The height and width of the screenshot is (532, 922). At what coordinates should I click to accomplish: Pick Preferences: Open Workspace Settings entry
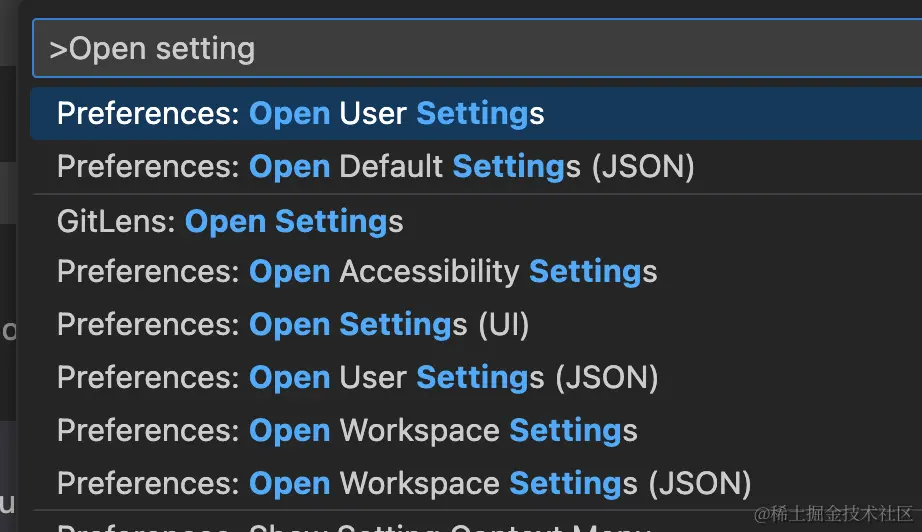coord(347,431)
